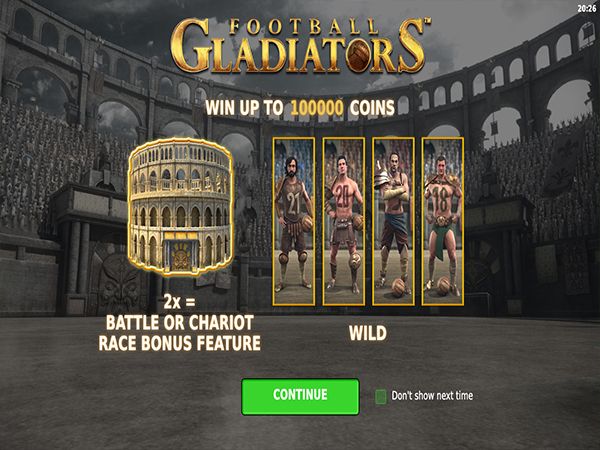
Task: Click the Don't show next time label
Action: [x=432, y=396]
